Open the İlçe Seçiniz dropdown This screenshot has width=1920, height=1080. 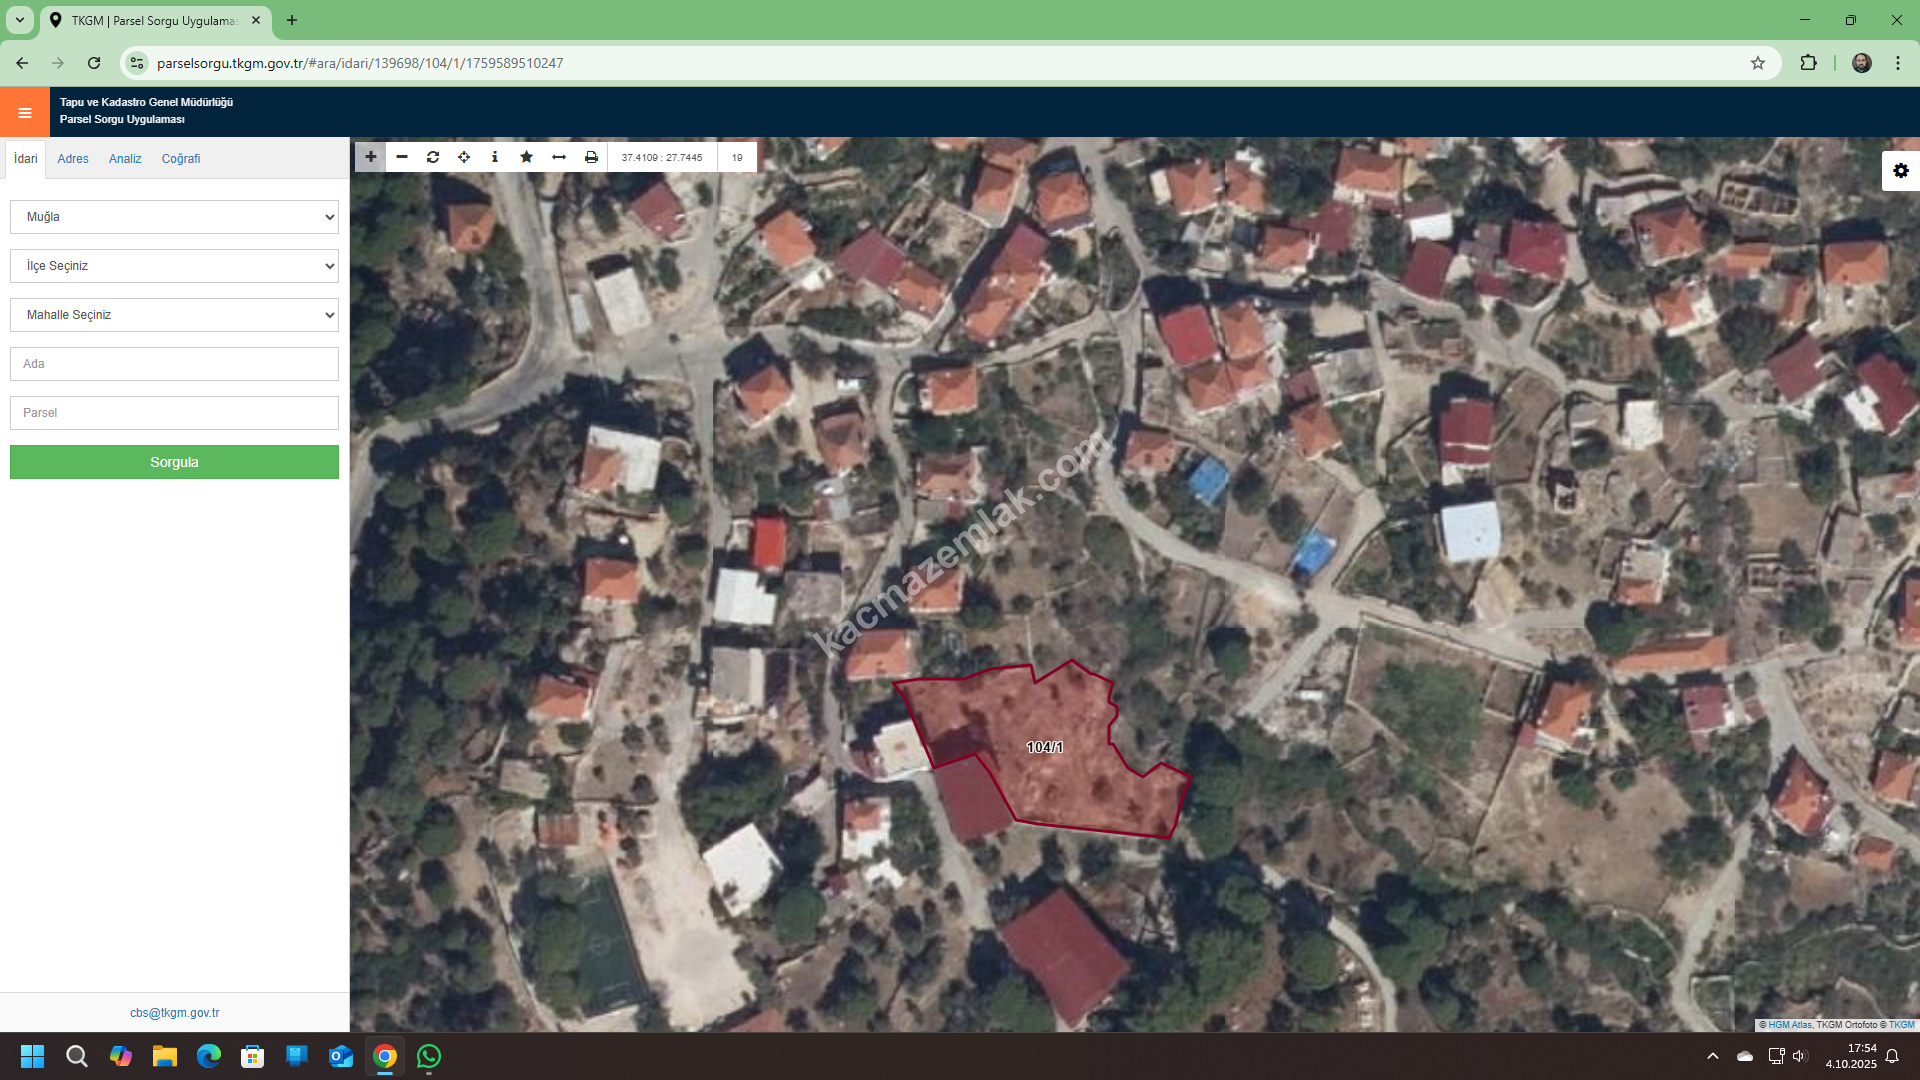(x=174, y=266)
